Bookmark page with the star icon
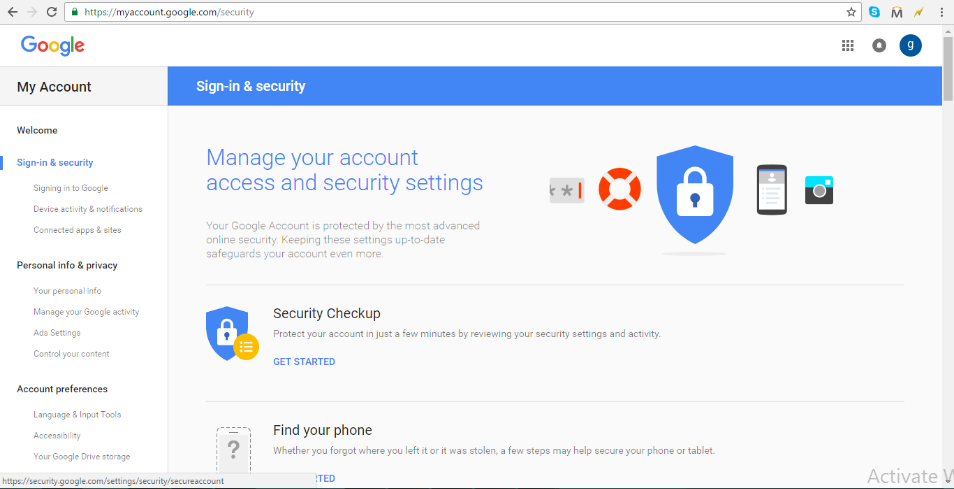Screen dimensions: 954x489 (851, 12)
